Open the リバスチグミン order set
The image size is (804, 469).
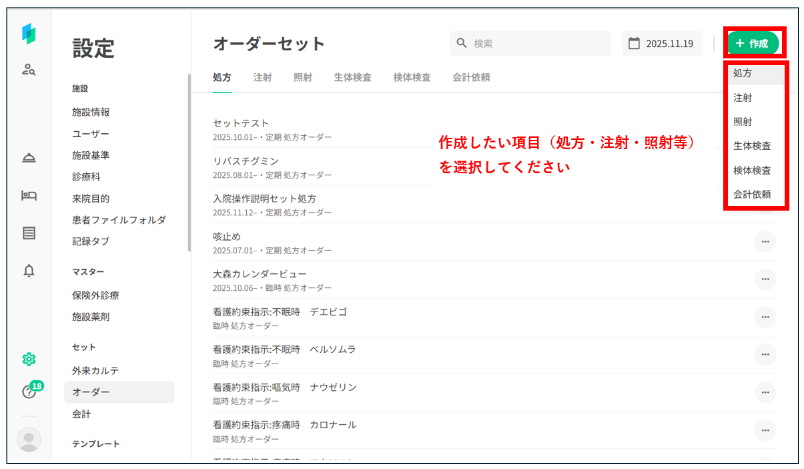click(x=246, y=161)
